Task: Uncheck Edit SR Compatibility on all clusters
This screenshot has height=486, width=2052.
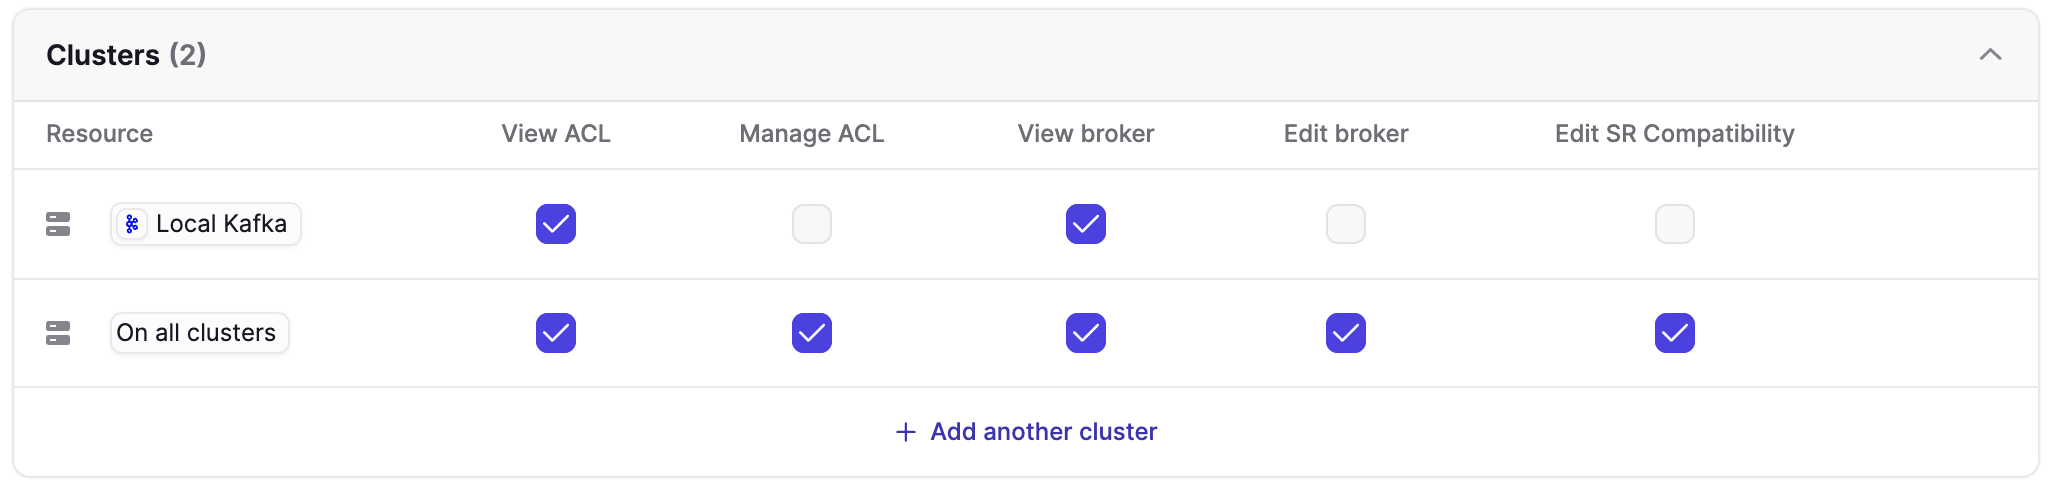Action: click(x=1675, y=333)
